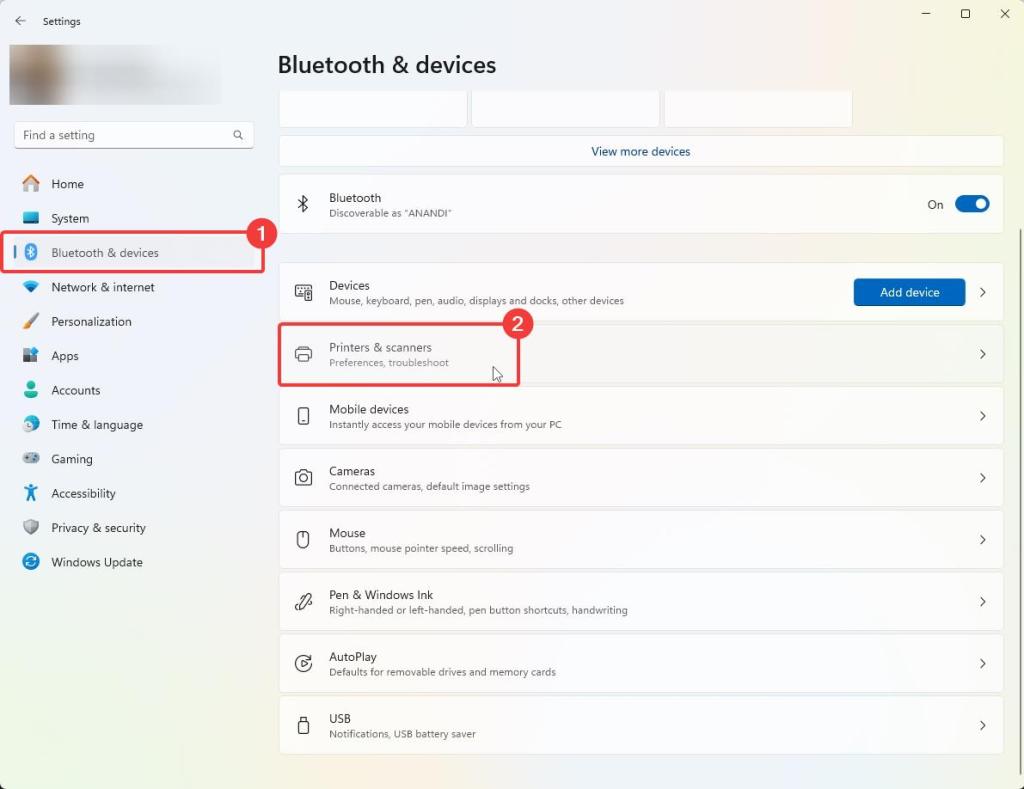The image size is (1024, 789).
Task: Click the "Pen & Windows Ink" title
Action: tap(381, 595)
